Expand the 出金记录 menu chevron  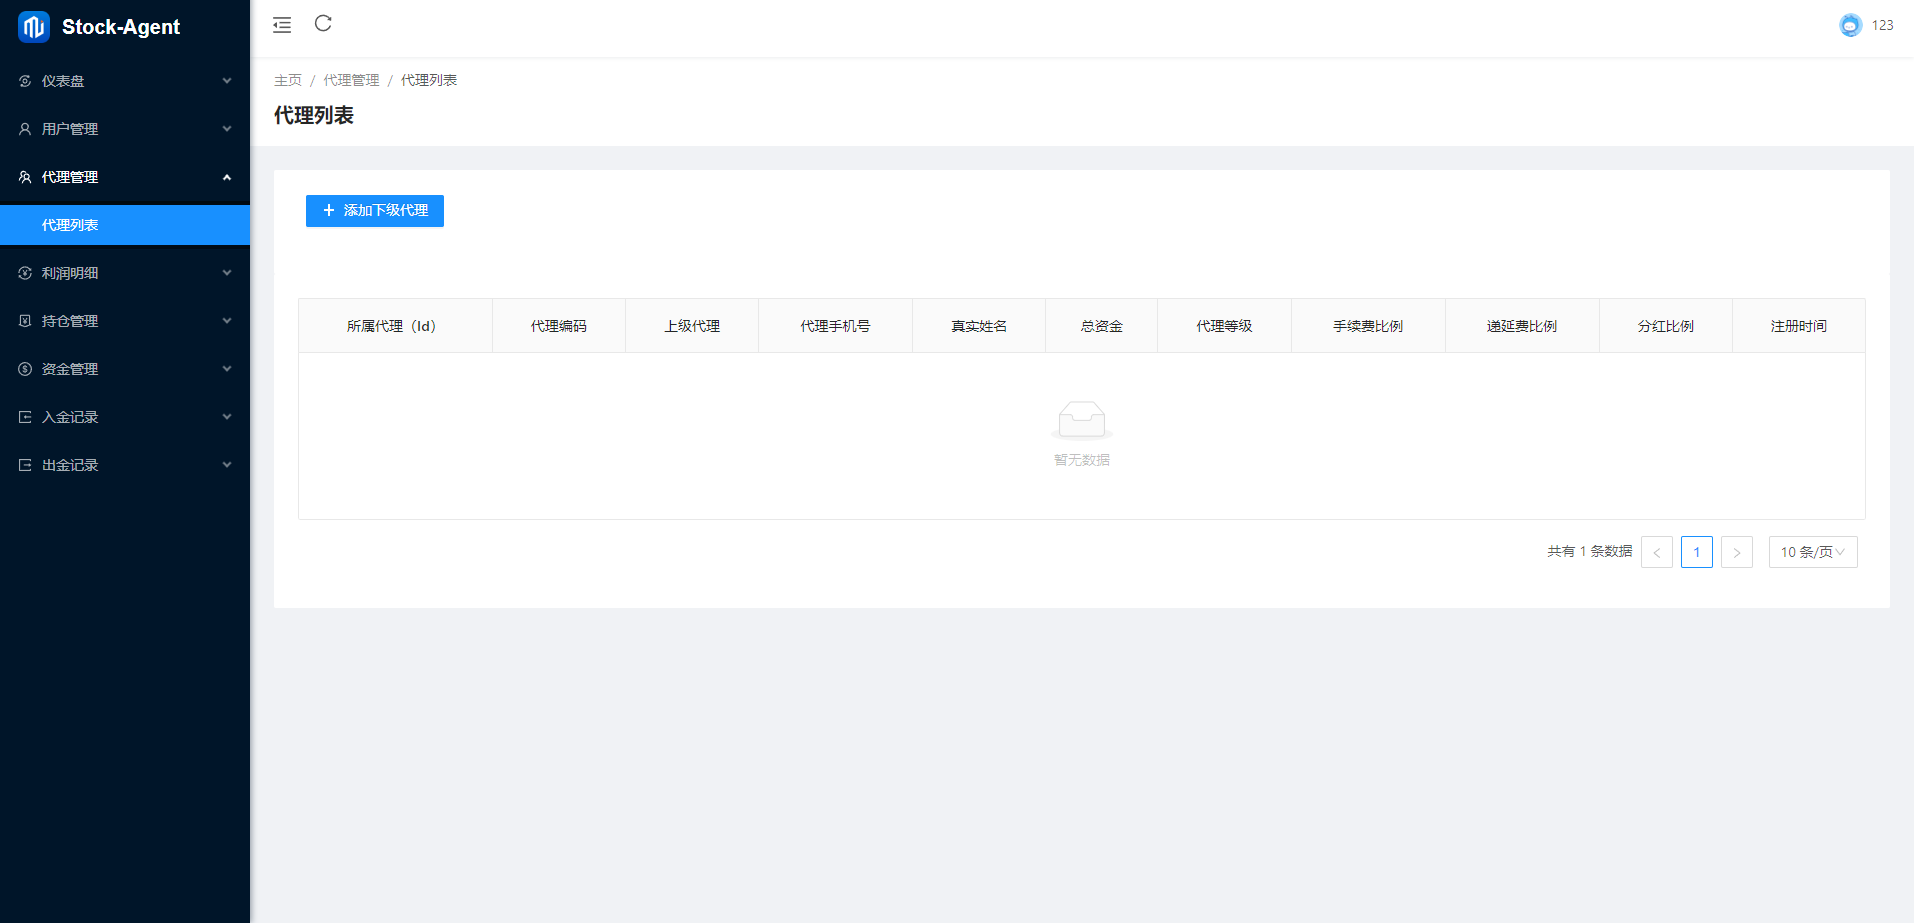point(227,465)
